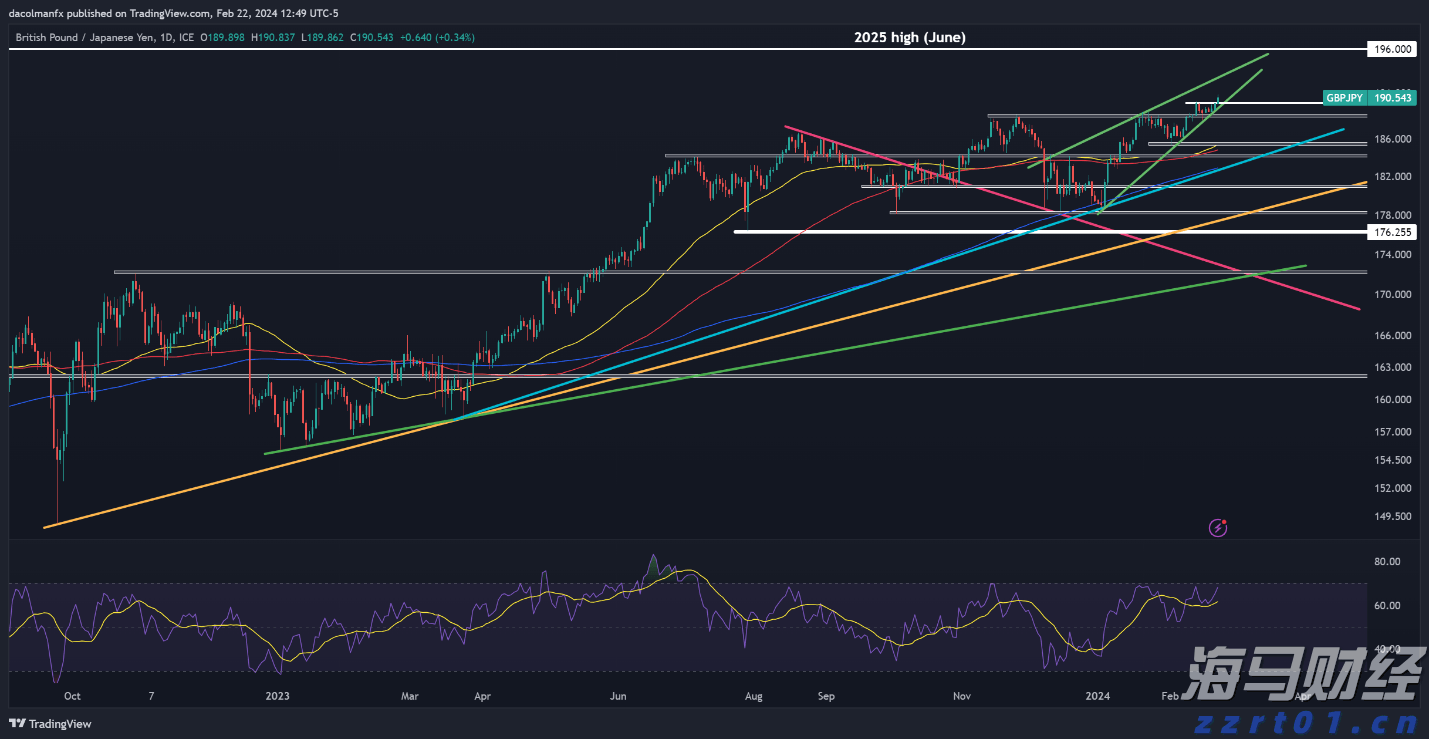
Task: Click the green +0.640 (+0.34%) change value
Action: 437,37
